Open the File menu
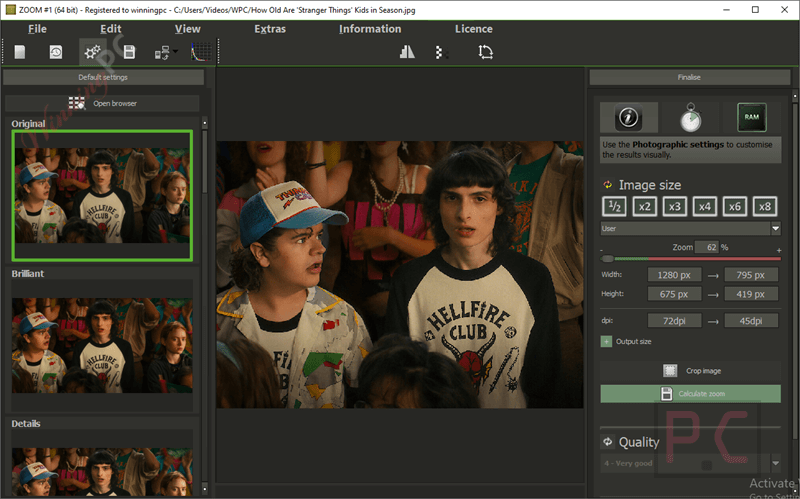Screen dimensions: 800x499 pos(37,29)
